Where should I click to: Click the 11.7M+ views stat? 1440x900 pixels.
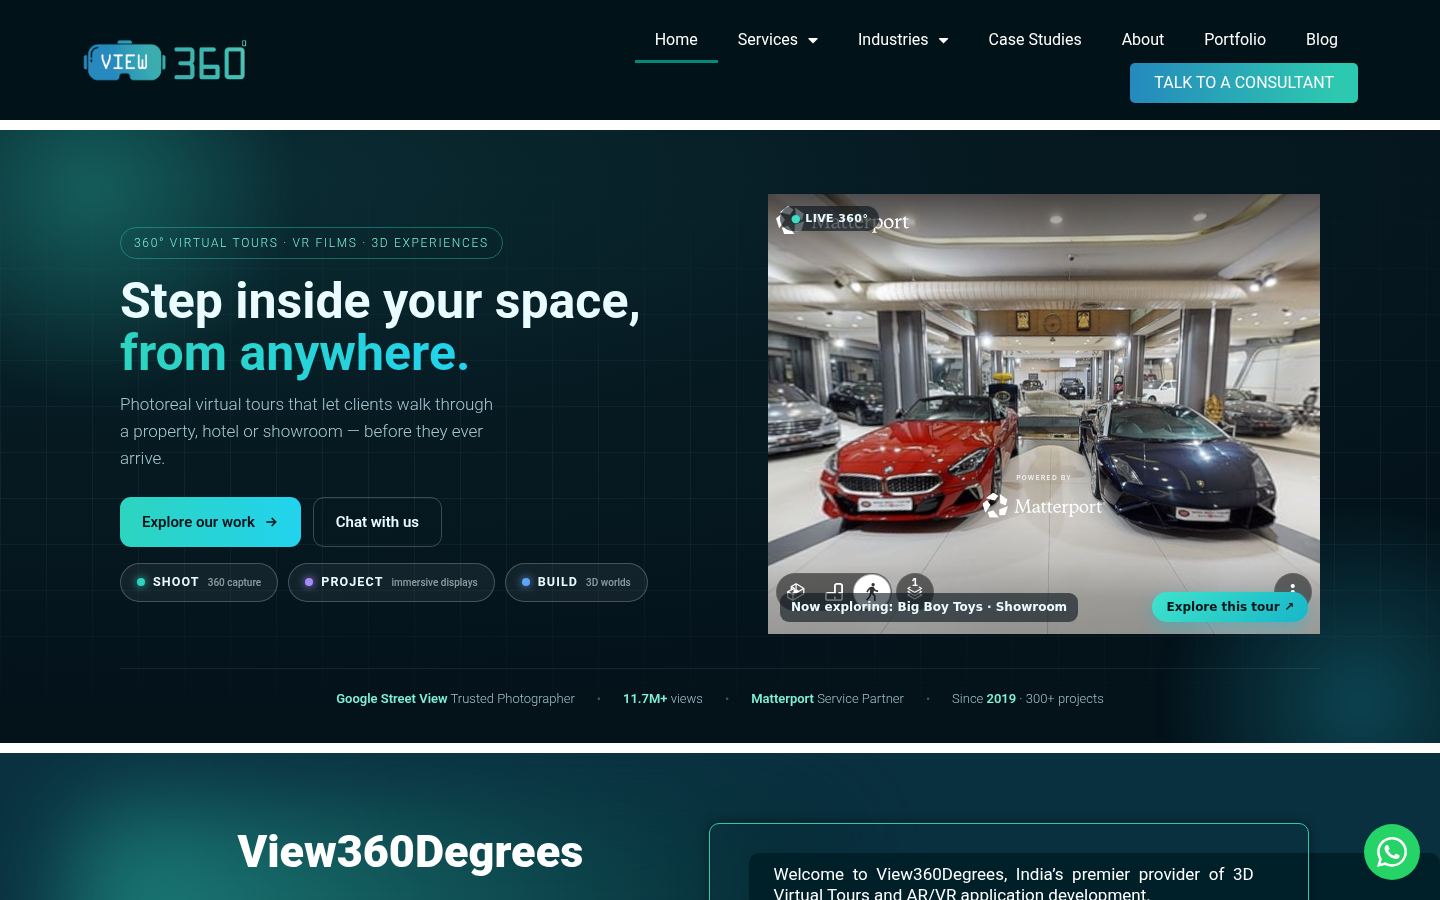663,699
